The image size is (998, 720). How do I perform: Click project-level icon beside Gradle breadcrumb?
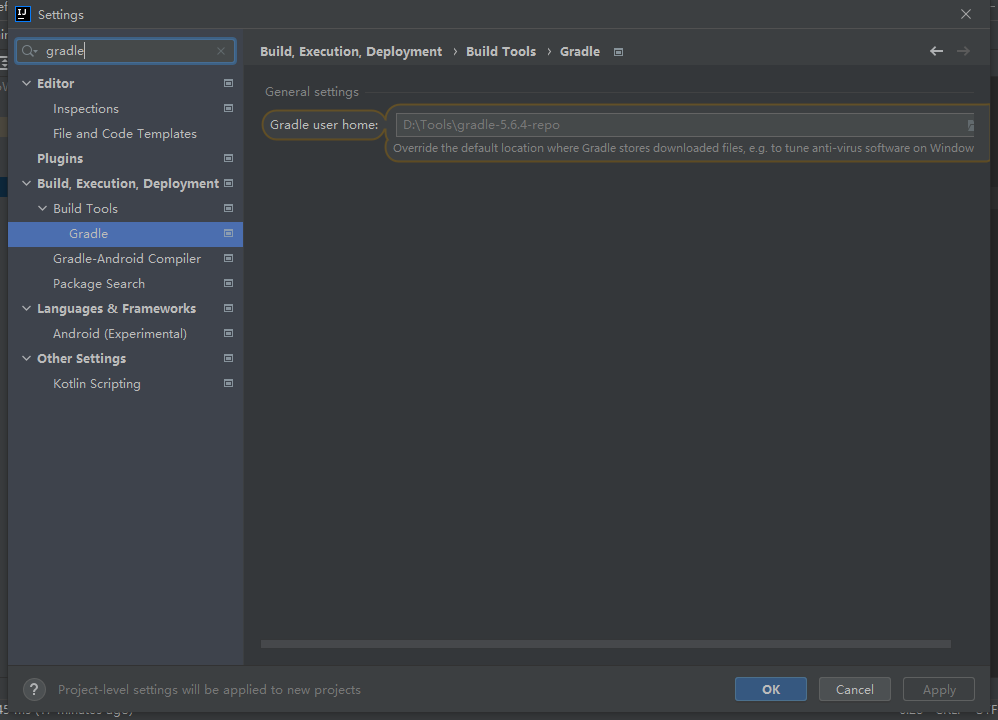coord(618,52)
